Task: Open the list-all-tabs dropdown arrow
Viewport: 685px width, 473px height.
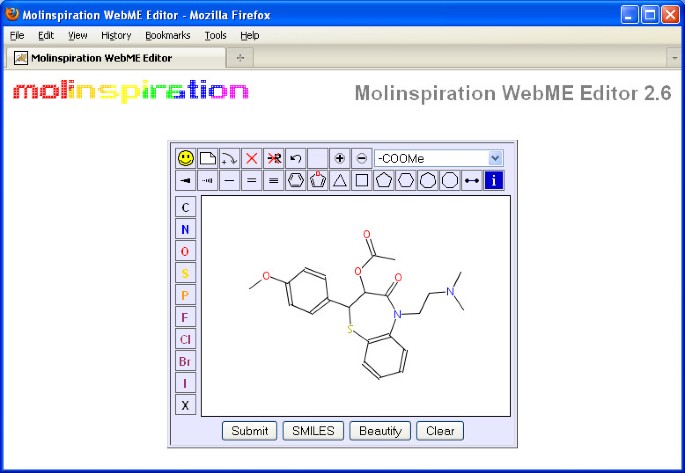Action: [x=674, y=58]
